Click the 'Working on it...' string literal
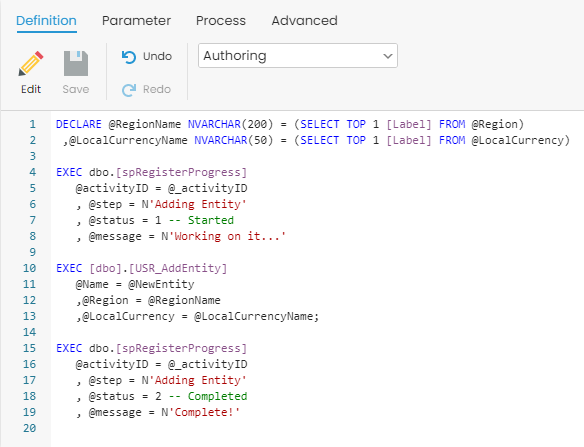This screenshot has width=584, height=447. pos(227,236)
